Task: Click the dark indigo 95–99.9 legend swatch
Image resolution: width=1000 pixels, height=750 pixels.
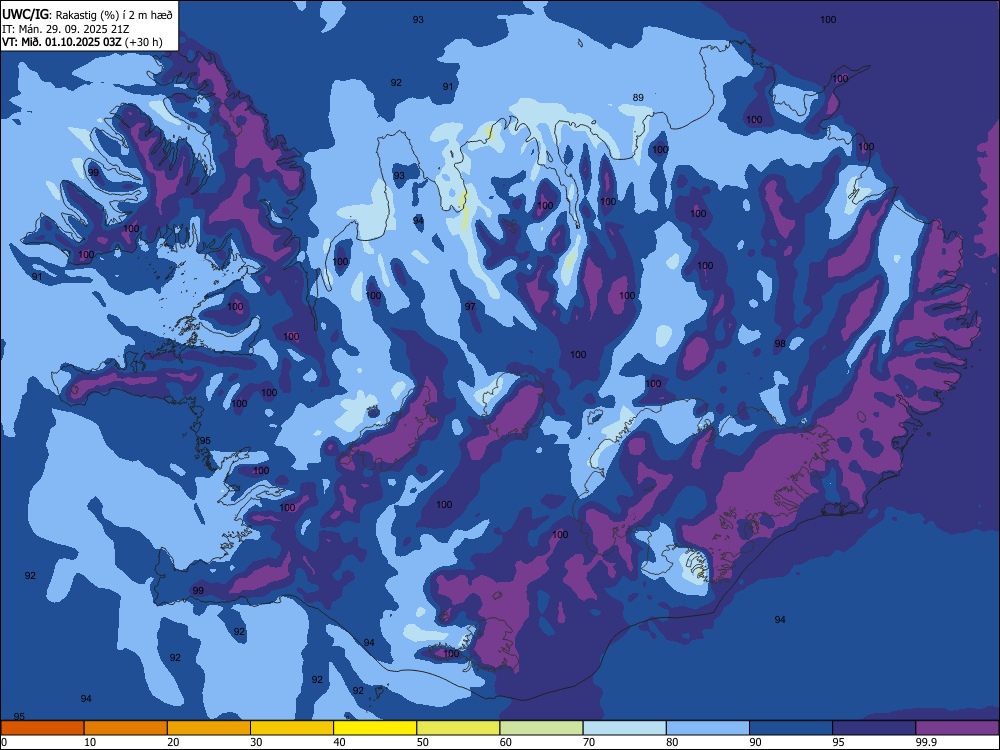Action: point(874,728)
